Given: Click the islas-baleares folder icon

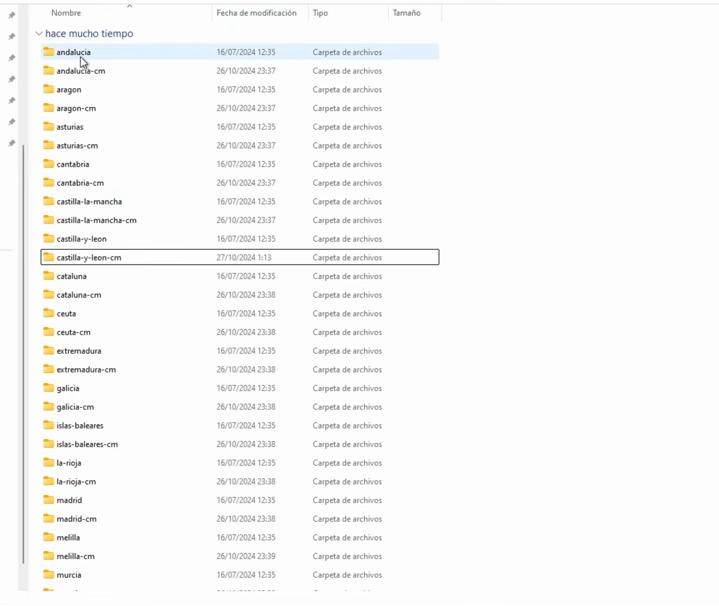Looking at the screenshot, I should [x=49, y=425].
